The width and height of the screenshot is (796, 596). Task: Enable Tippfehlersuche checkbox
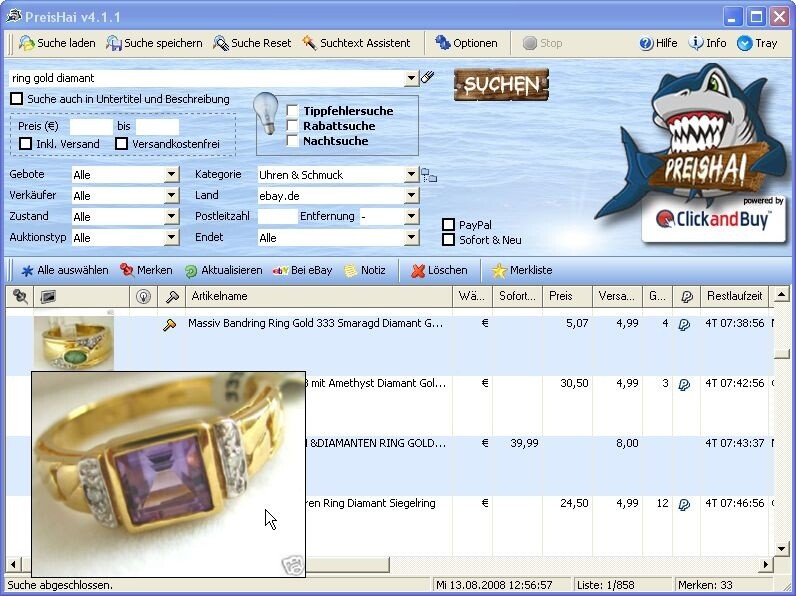[x=292, y=111]
